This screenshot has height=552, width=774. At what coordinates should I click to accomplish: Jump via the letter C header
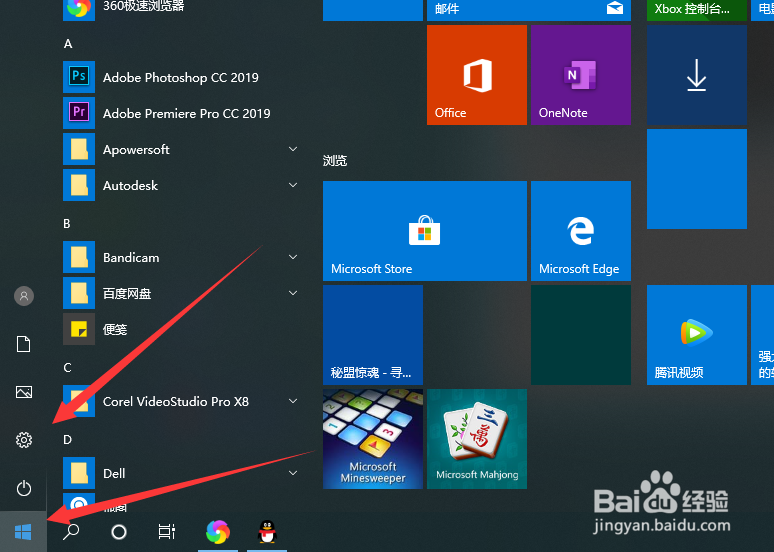tap(68, 368)
